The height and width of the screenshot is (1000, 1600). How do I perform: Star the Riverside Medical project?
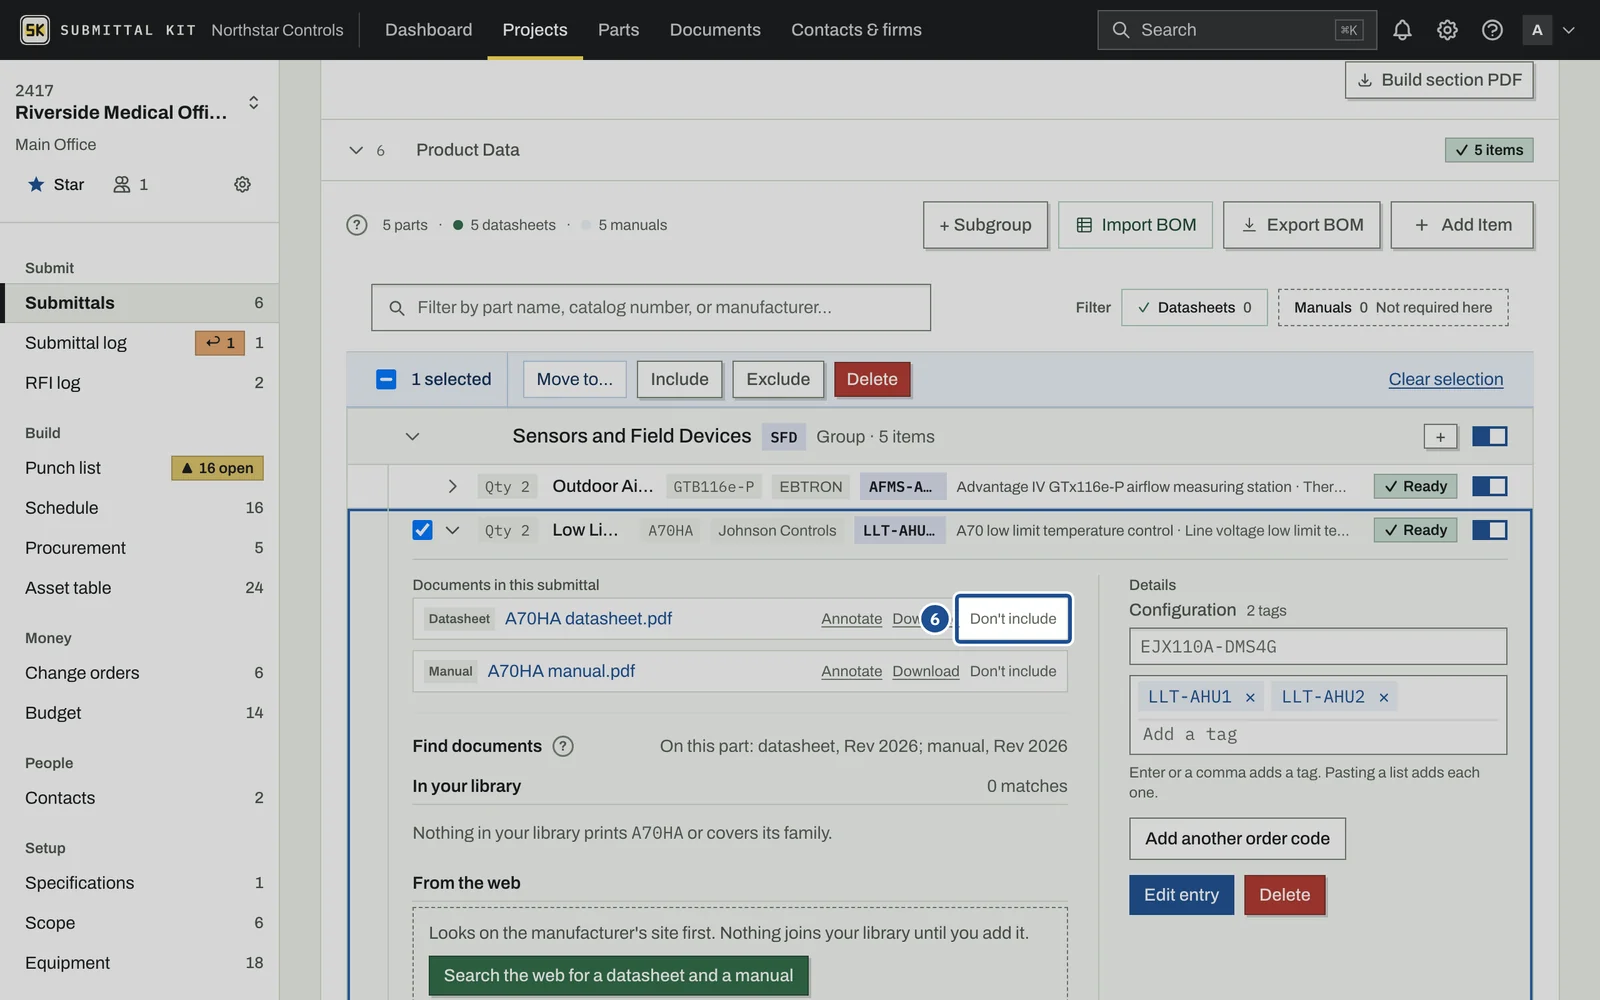(x=56, y=184)
